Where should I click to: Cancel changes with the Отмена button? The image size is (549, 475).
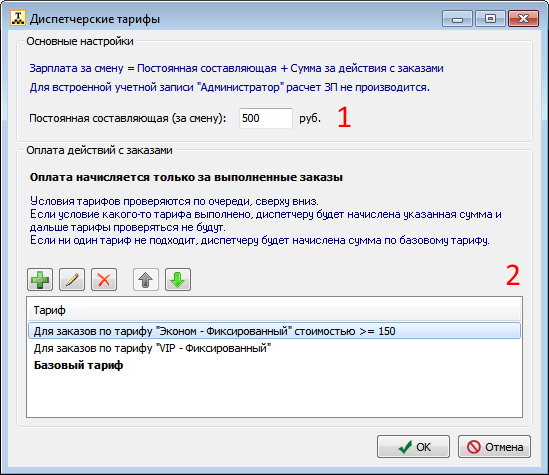(x=494, y=447)
